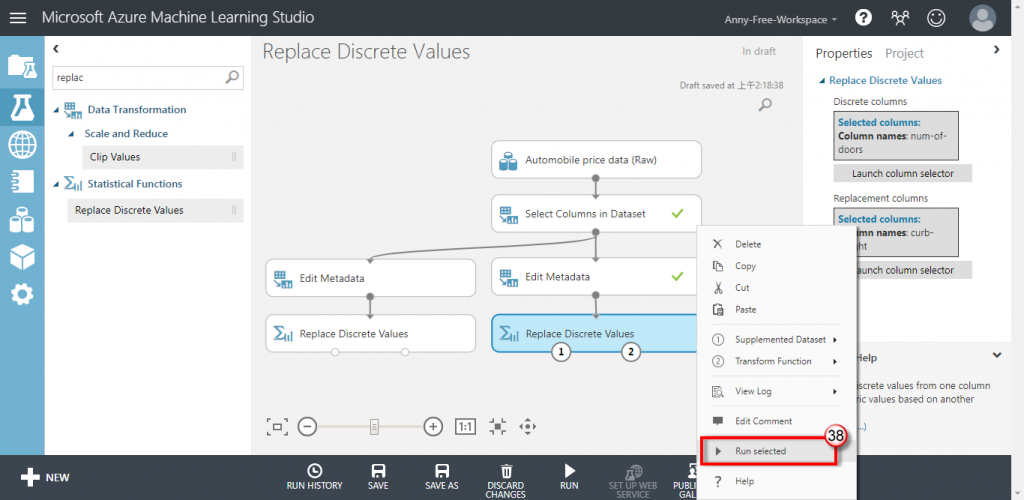The height and width of the screenshot is (500, 1024).
Task: Click output port 2 of selected module
Action: [x=630, y=352]
